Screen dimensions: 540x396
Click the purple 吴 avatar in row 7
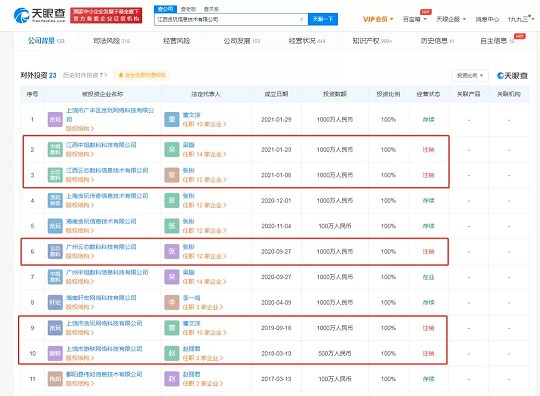click(x=172, y=277)
